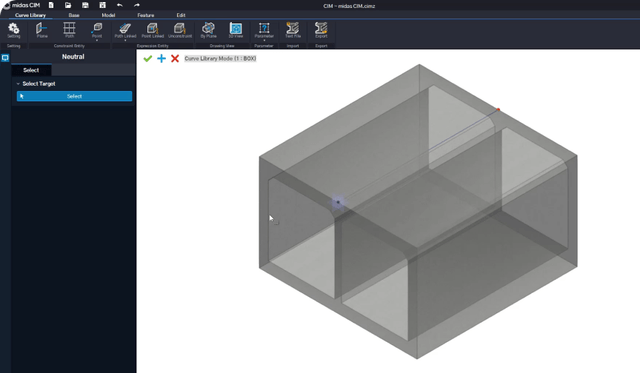Switch drawing view to By Plane
This screenshot has height=373, width=640.
pyautogui.click(x=208, y=30)
